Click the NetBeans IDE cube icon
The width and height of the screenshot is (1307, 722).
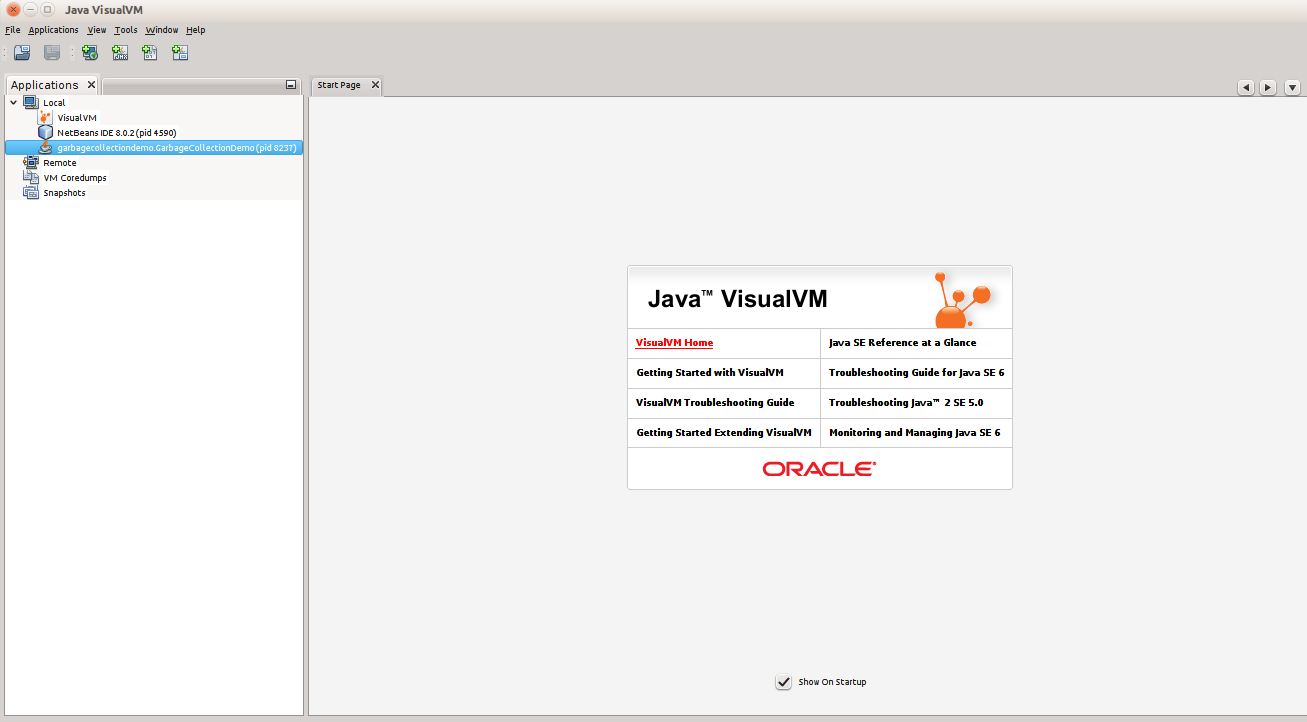[x=45, y=132]
